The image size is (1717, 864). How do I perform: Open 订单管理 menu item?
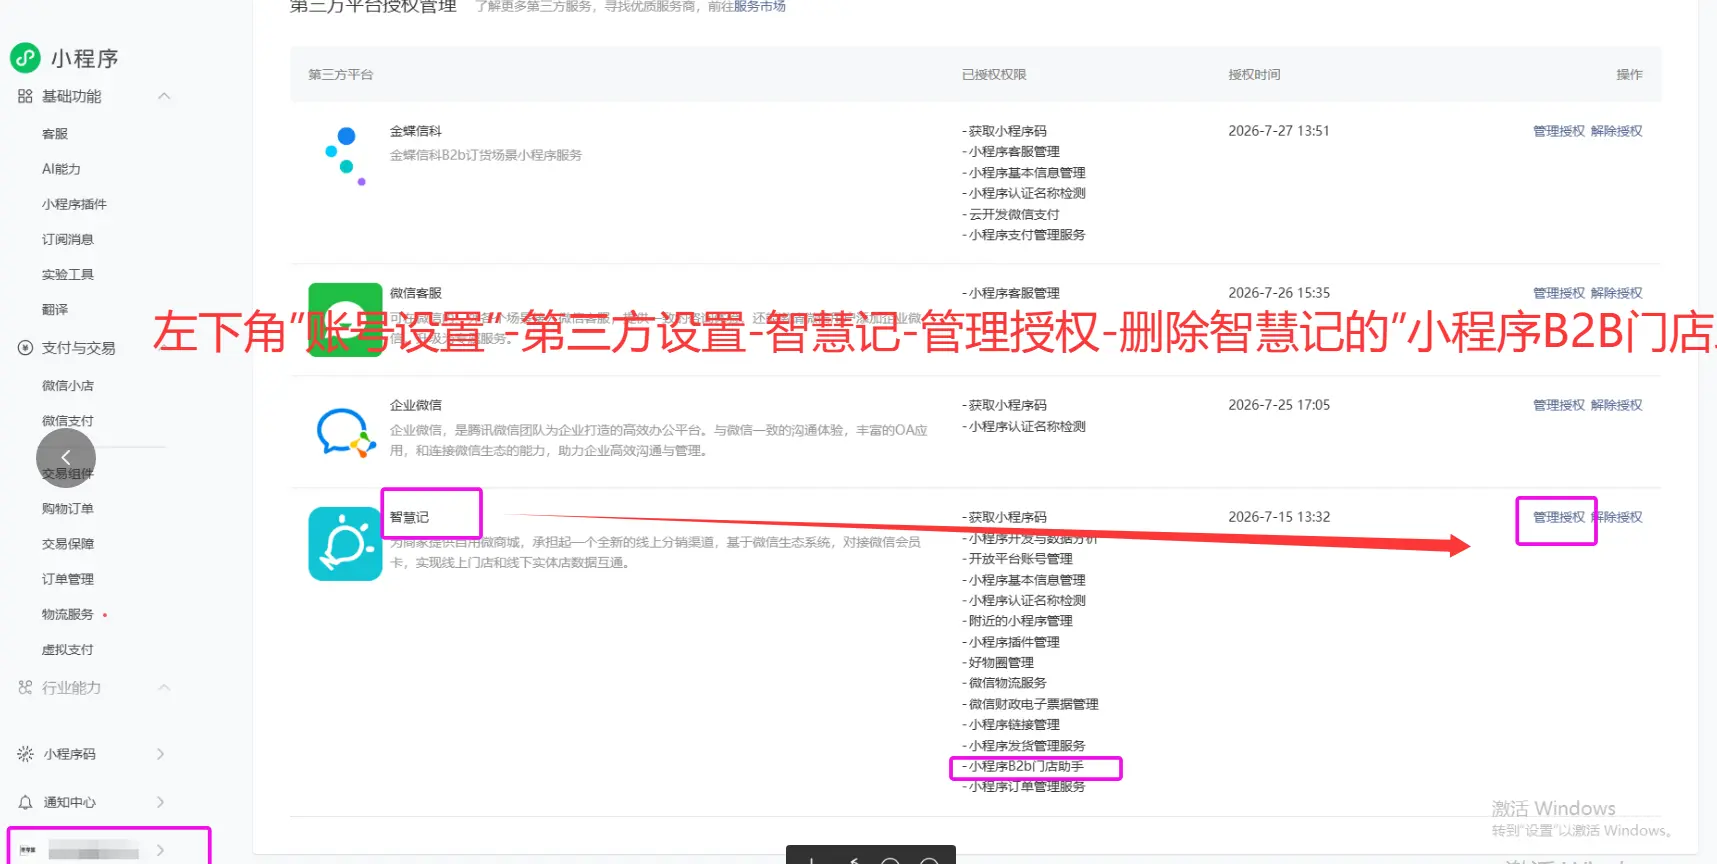68,579
